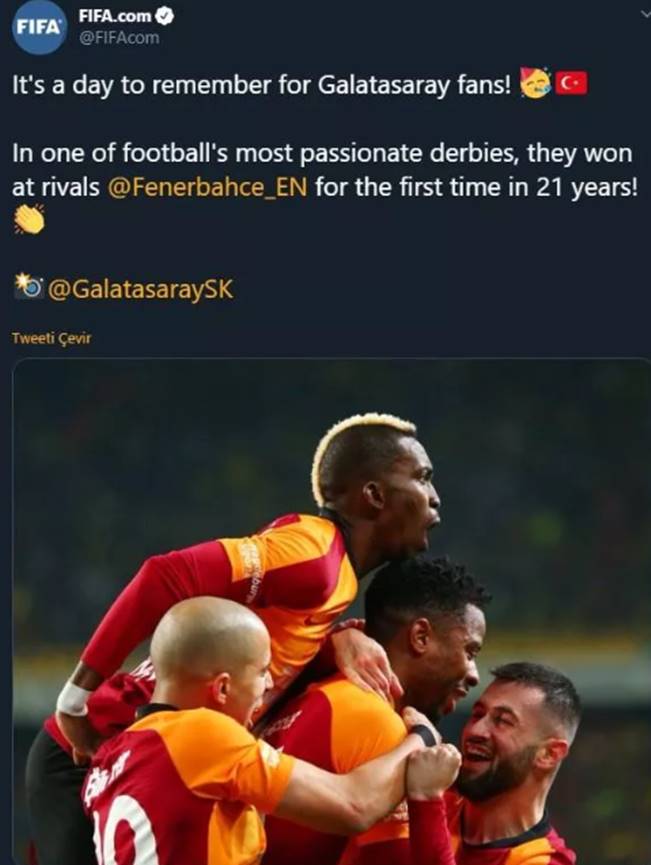651x865 pixels.
Task: Click the clapping hands emoji
Action: (x=29, y=219)
